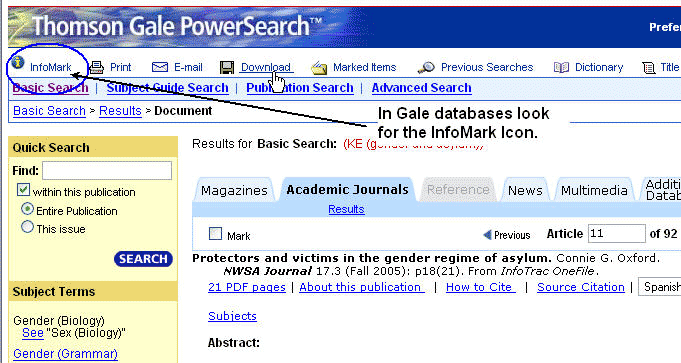Viewport: 681px width, 363px height.
Task: Switch to the Multimedia tab
Action: click(594, 190)
